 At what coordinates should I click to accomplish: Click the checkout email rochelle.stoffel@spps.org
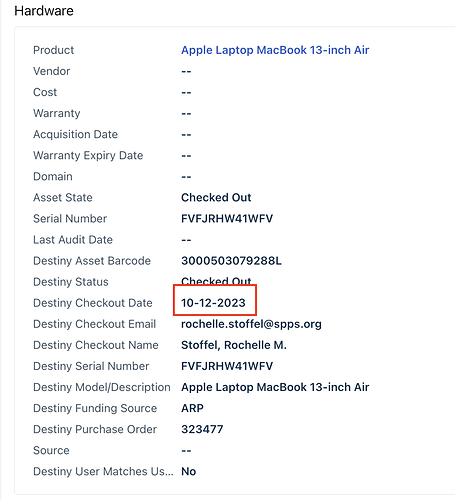pos(251,324)
